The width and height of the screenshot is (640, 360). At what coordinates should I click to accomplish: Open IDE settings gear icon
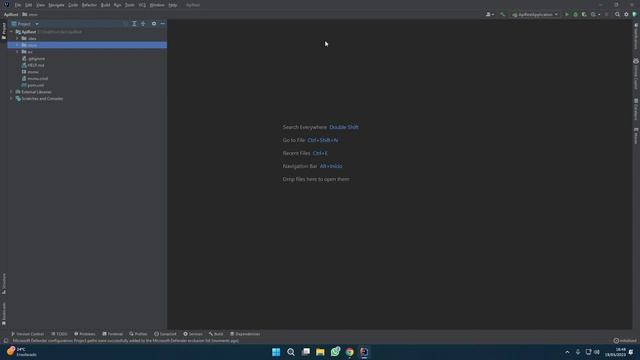626,14
